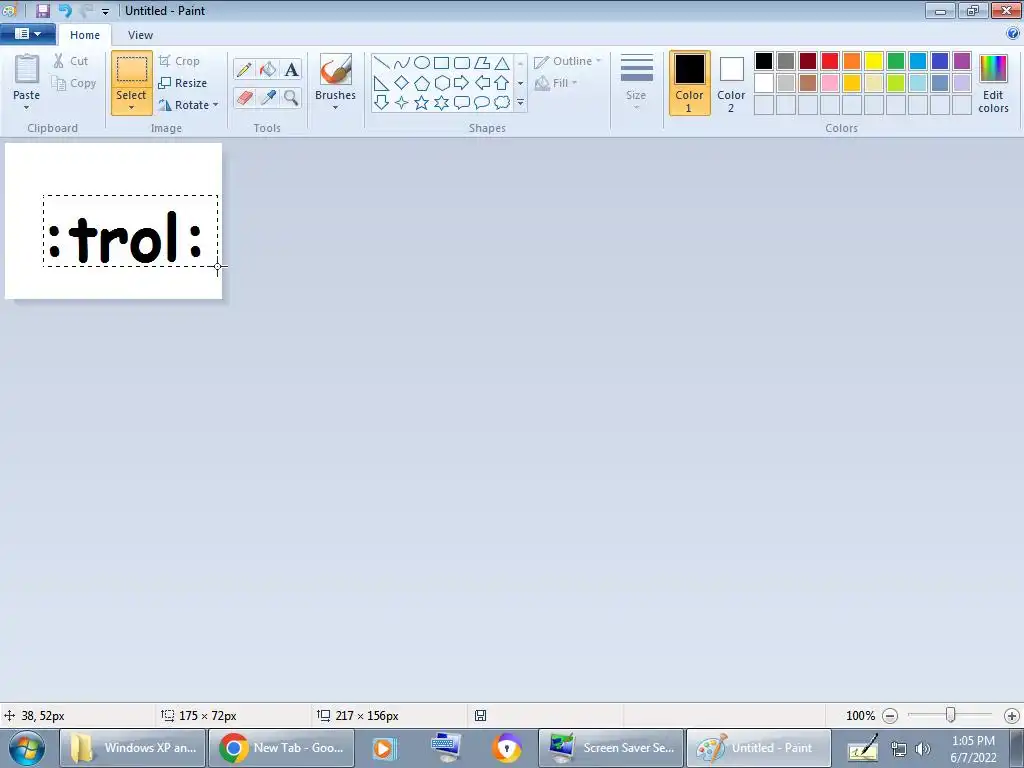Select the Fill with color bucket tool
1024x768 pixels.
(x=268, y=69)
